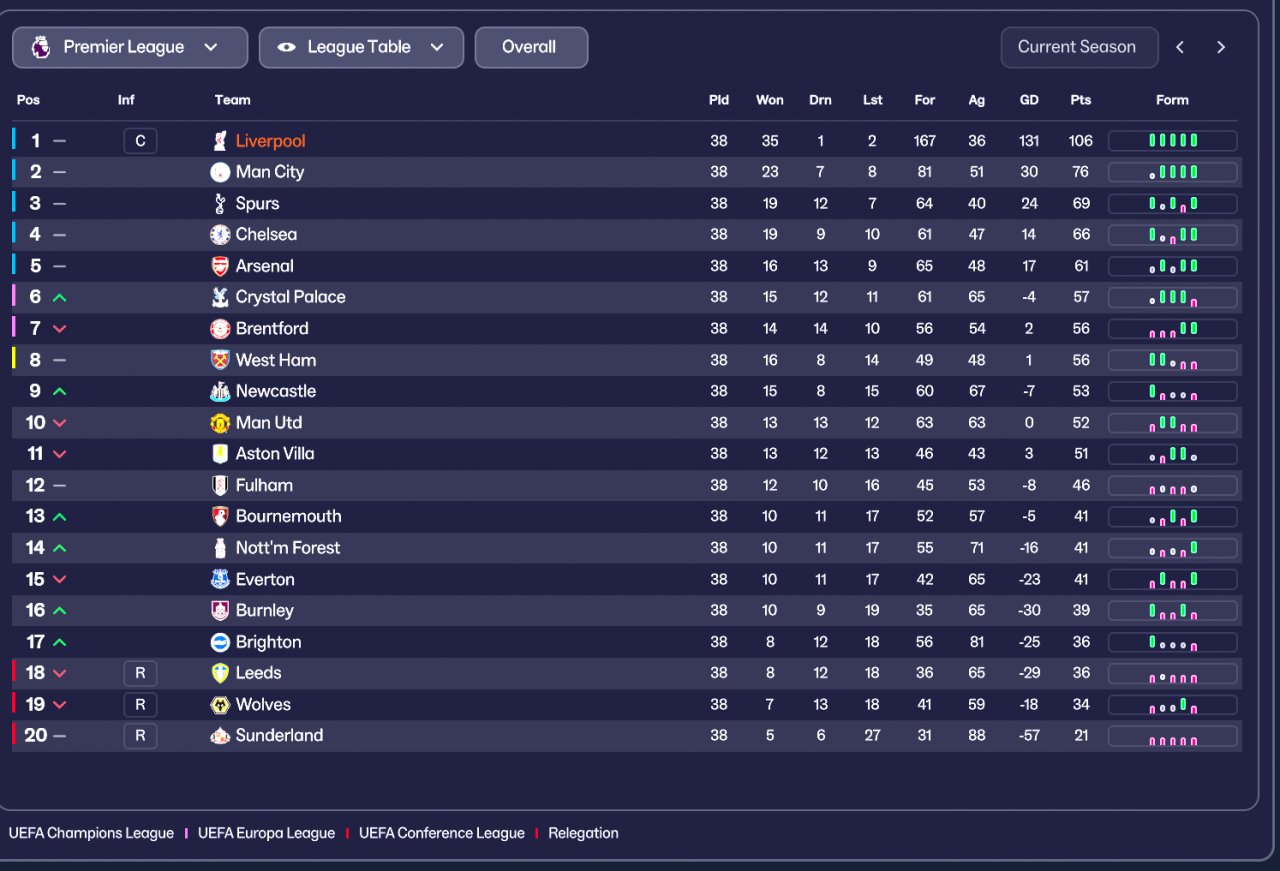Sort table by Pts column header
This screenshot has height=871, width=1280.
(1080, 100)
